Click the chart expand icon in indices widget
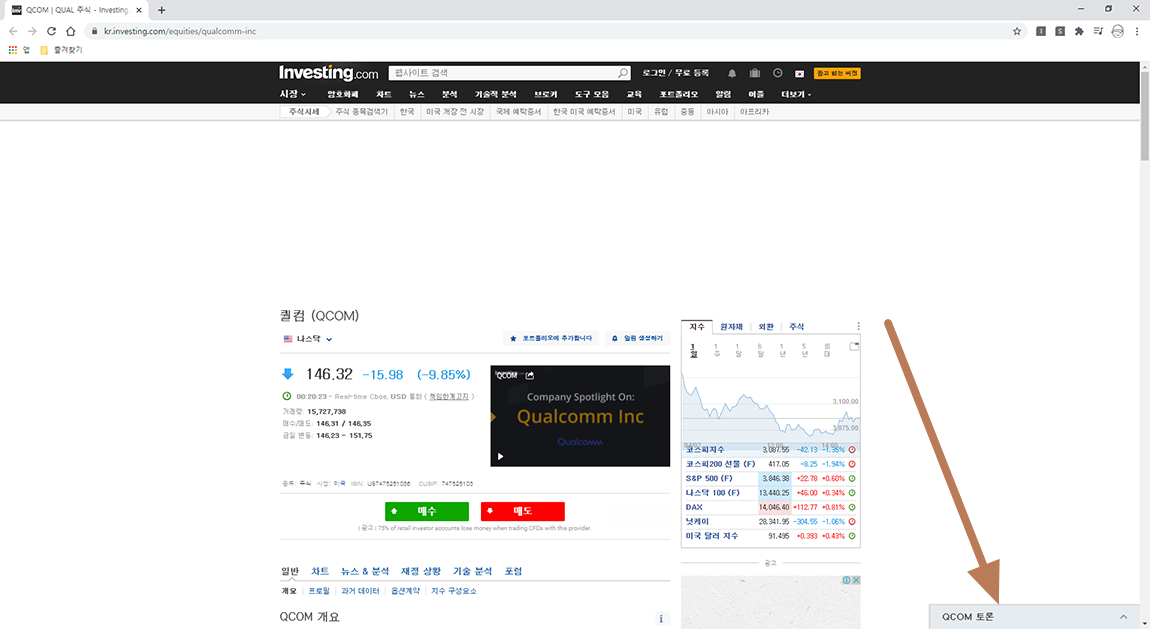The width and height of the screenshot is (1150, 629). [x=854, y=346]
